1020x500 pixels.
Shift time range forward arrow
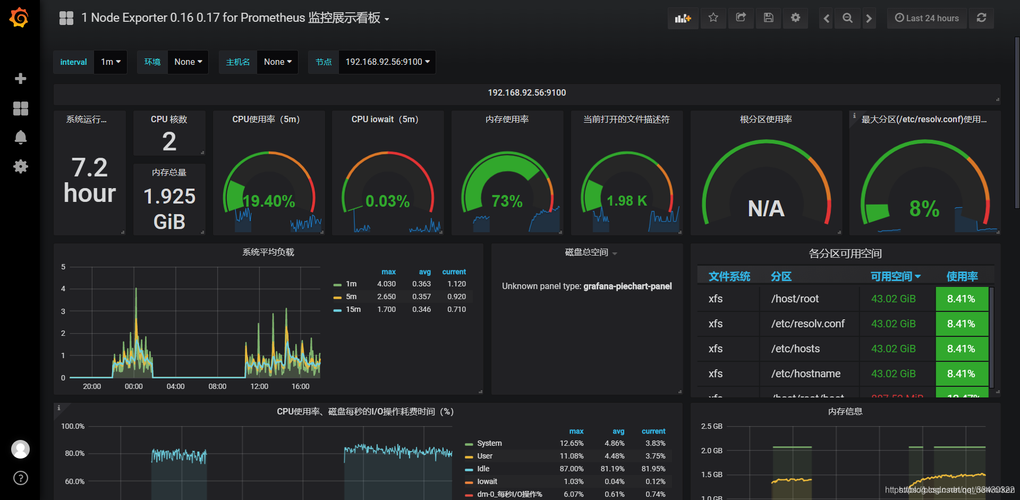click(x=869, y=18)
